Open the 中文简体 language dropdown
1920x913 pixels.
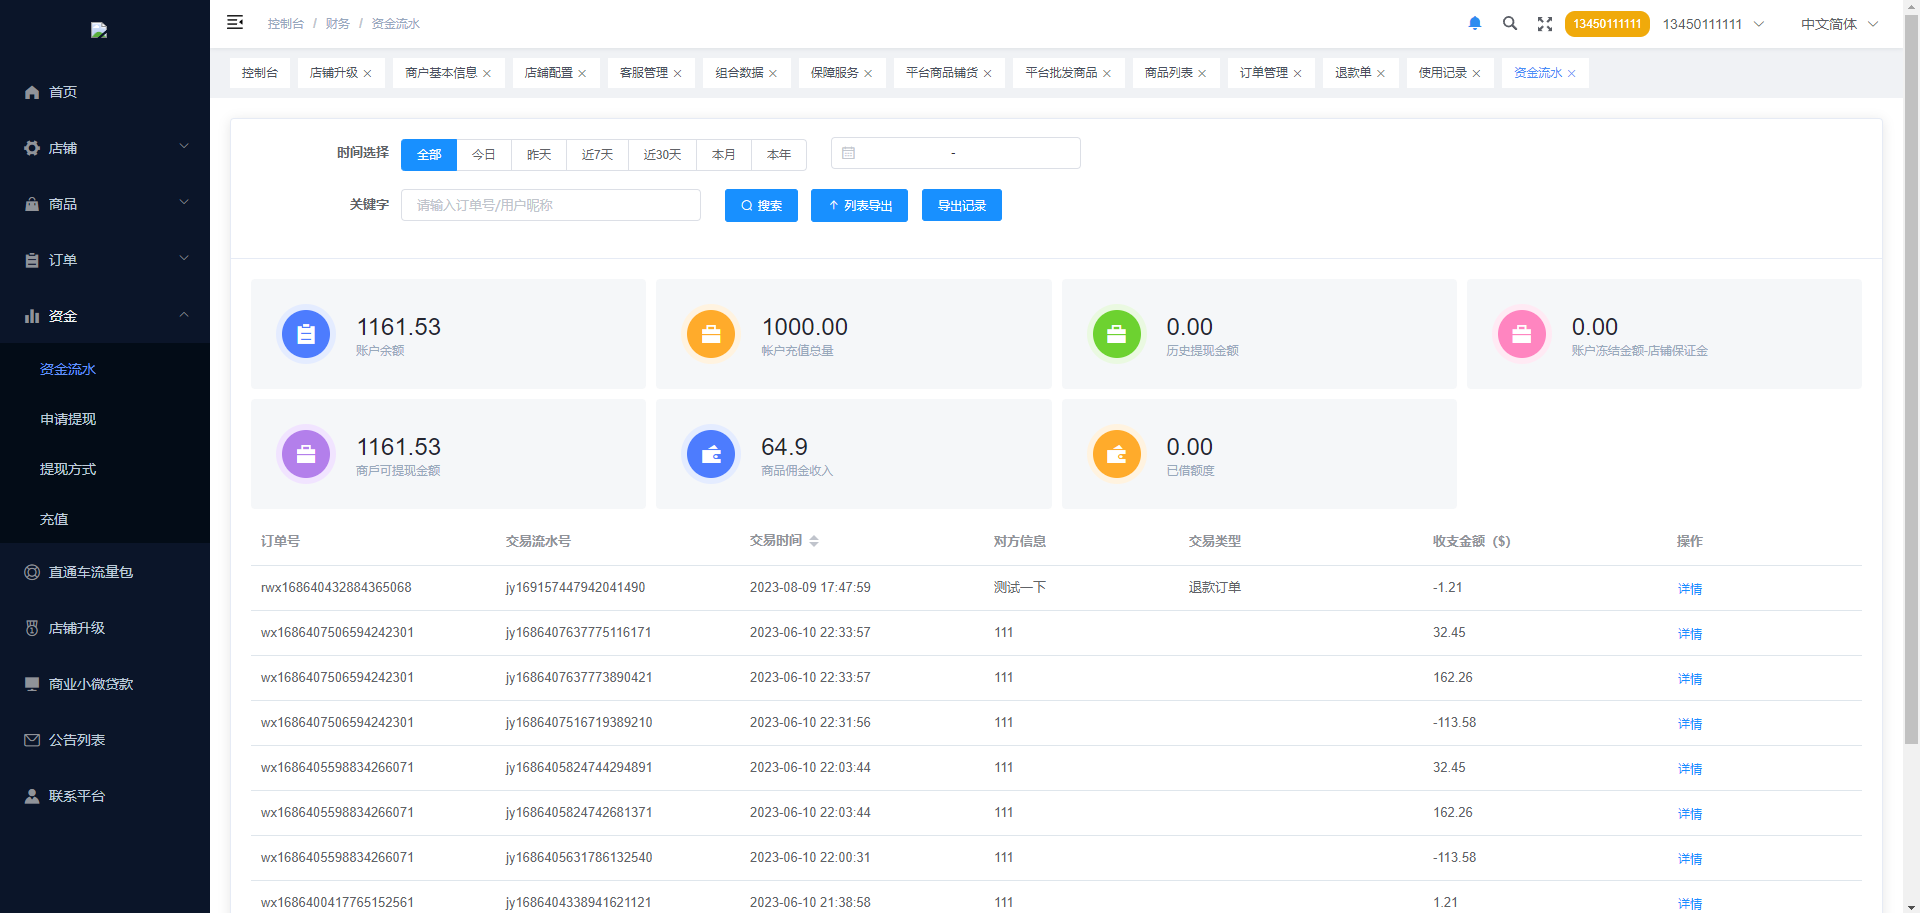click(x=1838, y=24)
